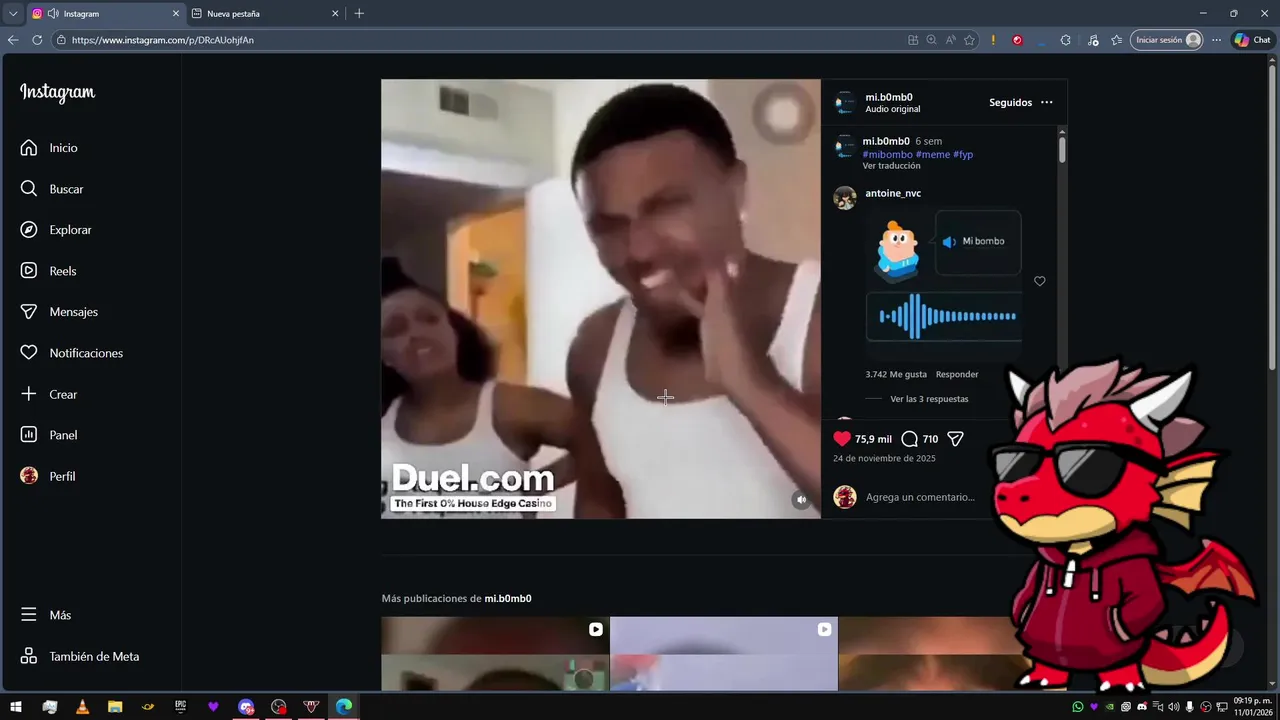Click the 710 comments count

pyautogui.click(x=930, y=439)
